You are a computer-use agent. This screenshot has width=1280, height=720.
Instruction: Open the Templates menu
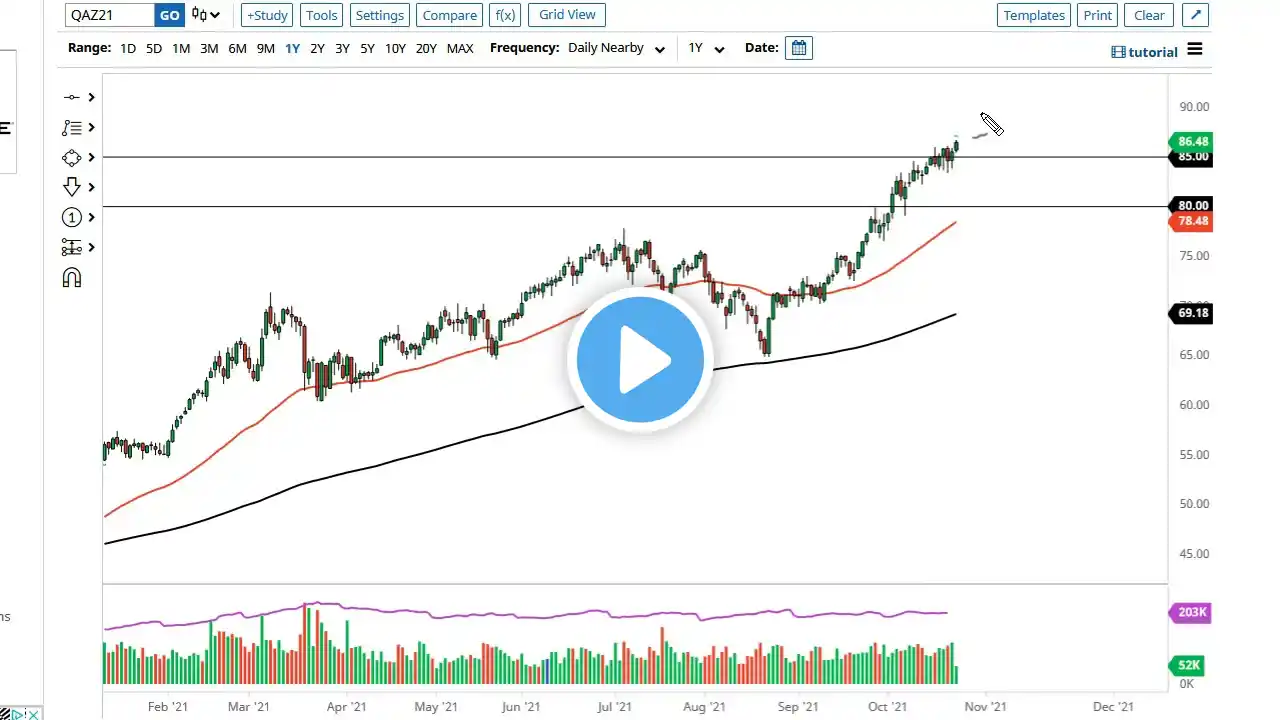[1034, 15]
